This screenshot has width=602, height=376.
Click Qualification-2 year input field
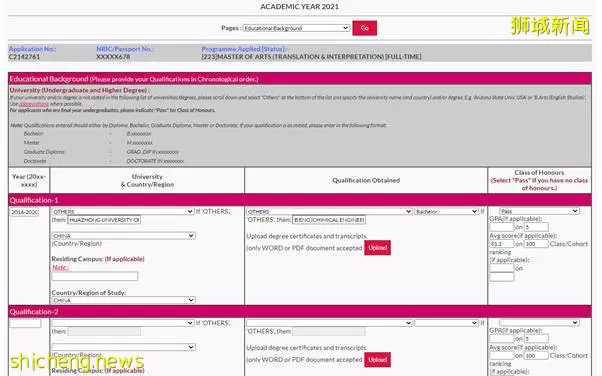(25, 323)
